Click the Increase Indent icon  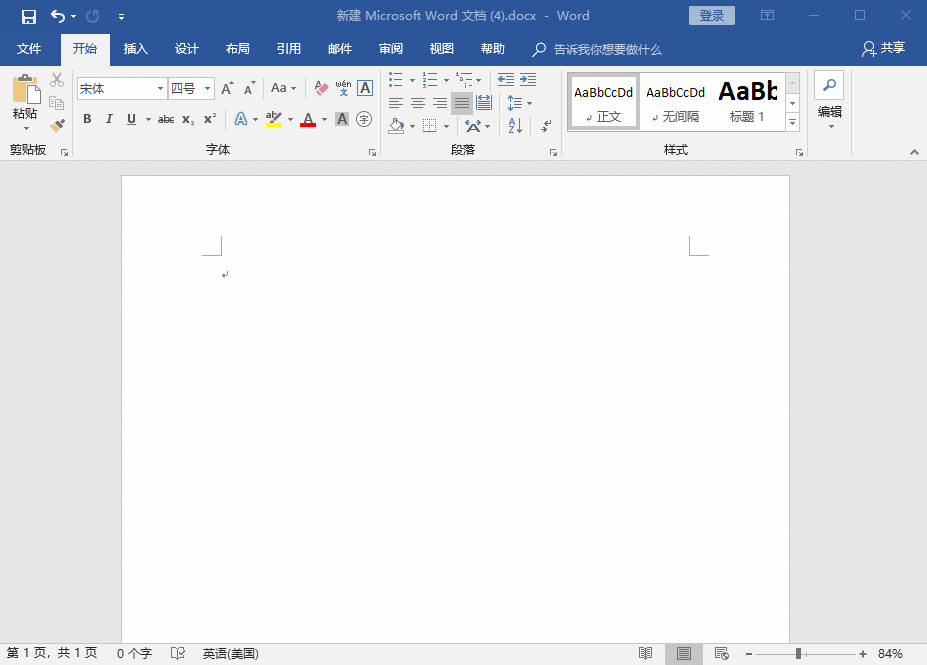click(x=528, y=79)
